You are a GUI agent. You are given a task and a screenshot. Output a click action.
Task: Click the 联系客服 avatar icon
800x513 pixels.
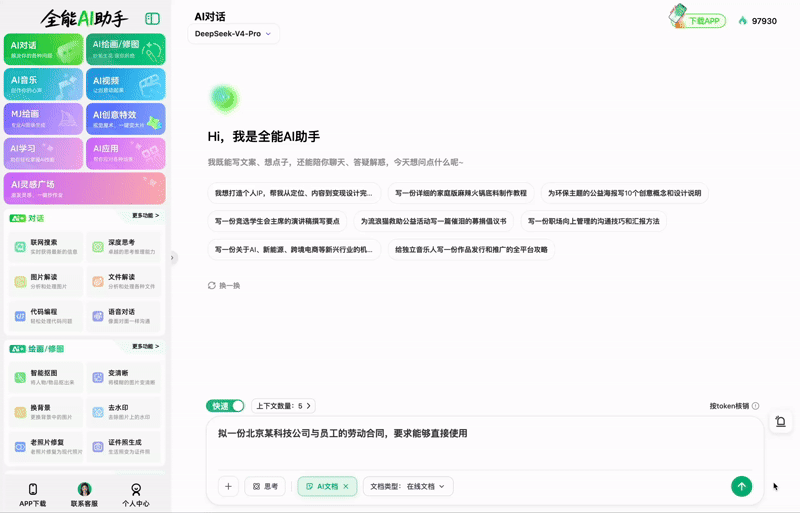click(x=84, y=489)
